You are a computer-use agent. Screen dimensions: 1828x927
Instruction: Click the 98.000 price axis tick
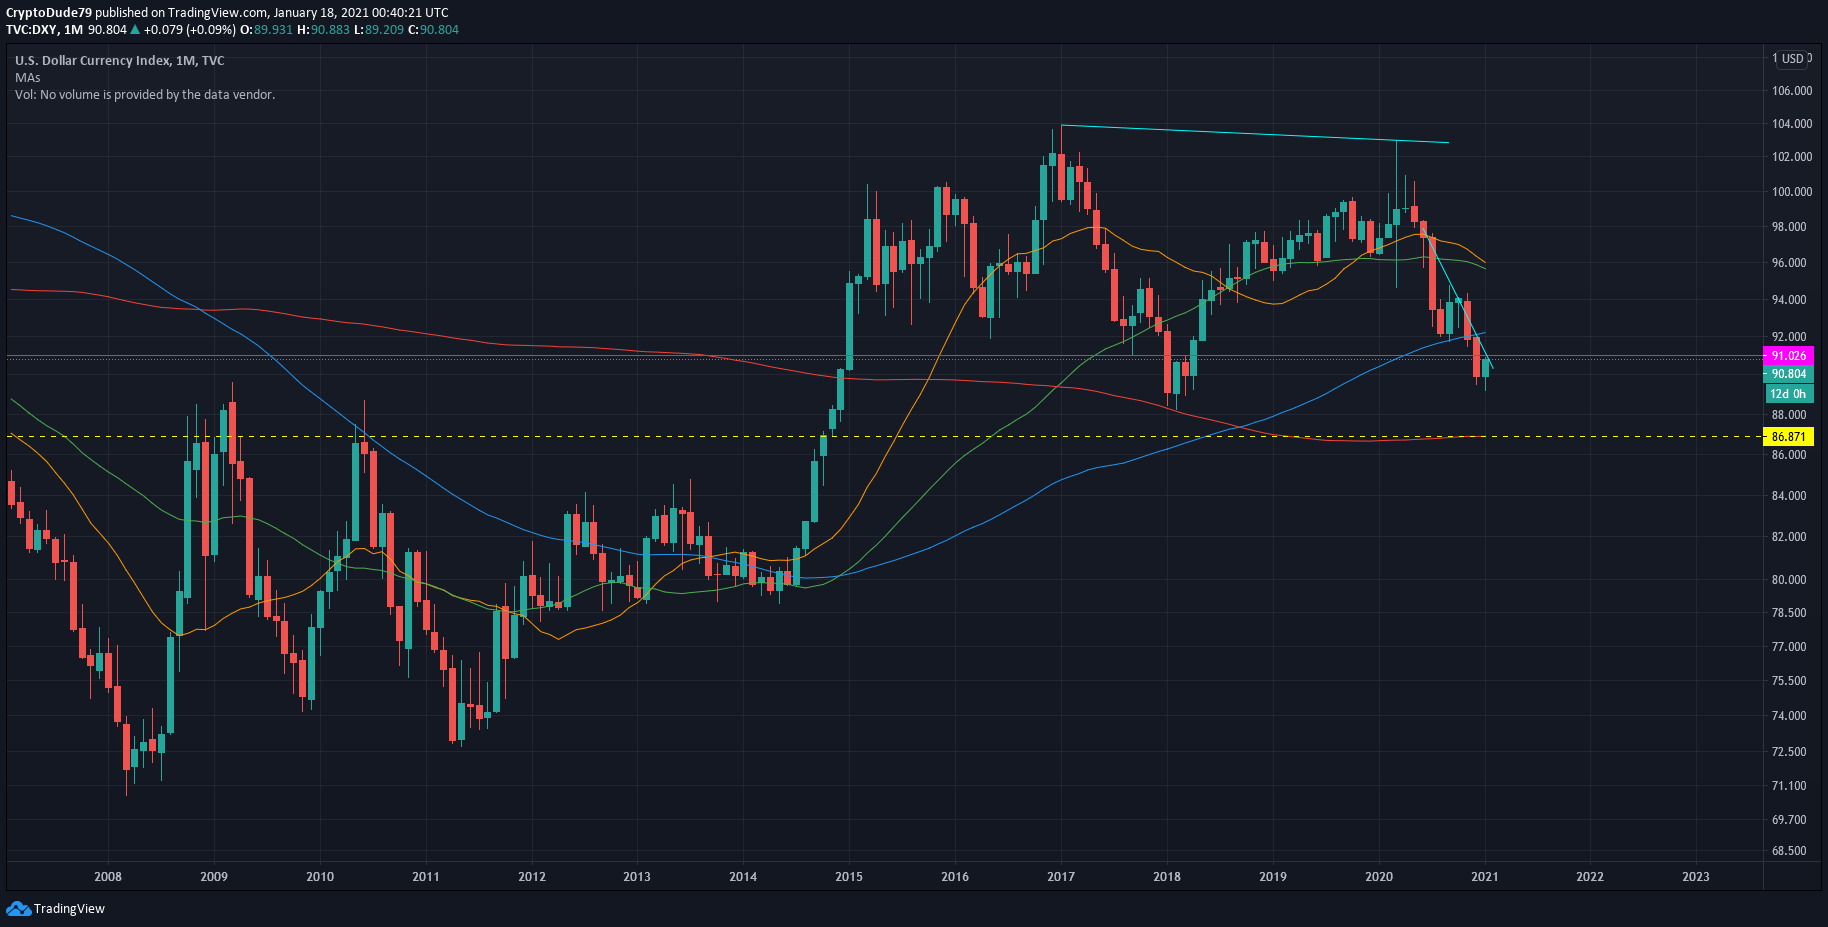(1789, 227)
